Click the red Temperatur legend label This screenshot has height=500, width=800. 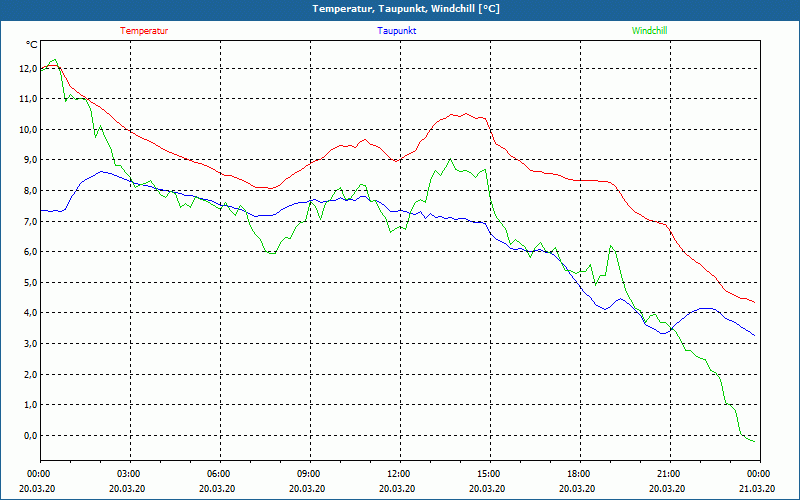pyautogui.click(x=144, y=31)
